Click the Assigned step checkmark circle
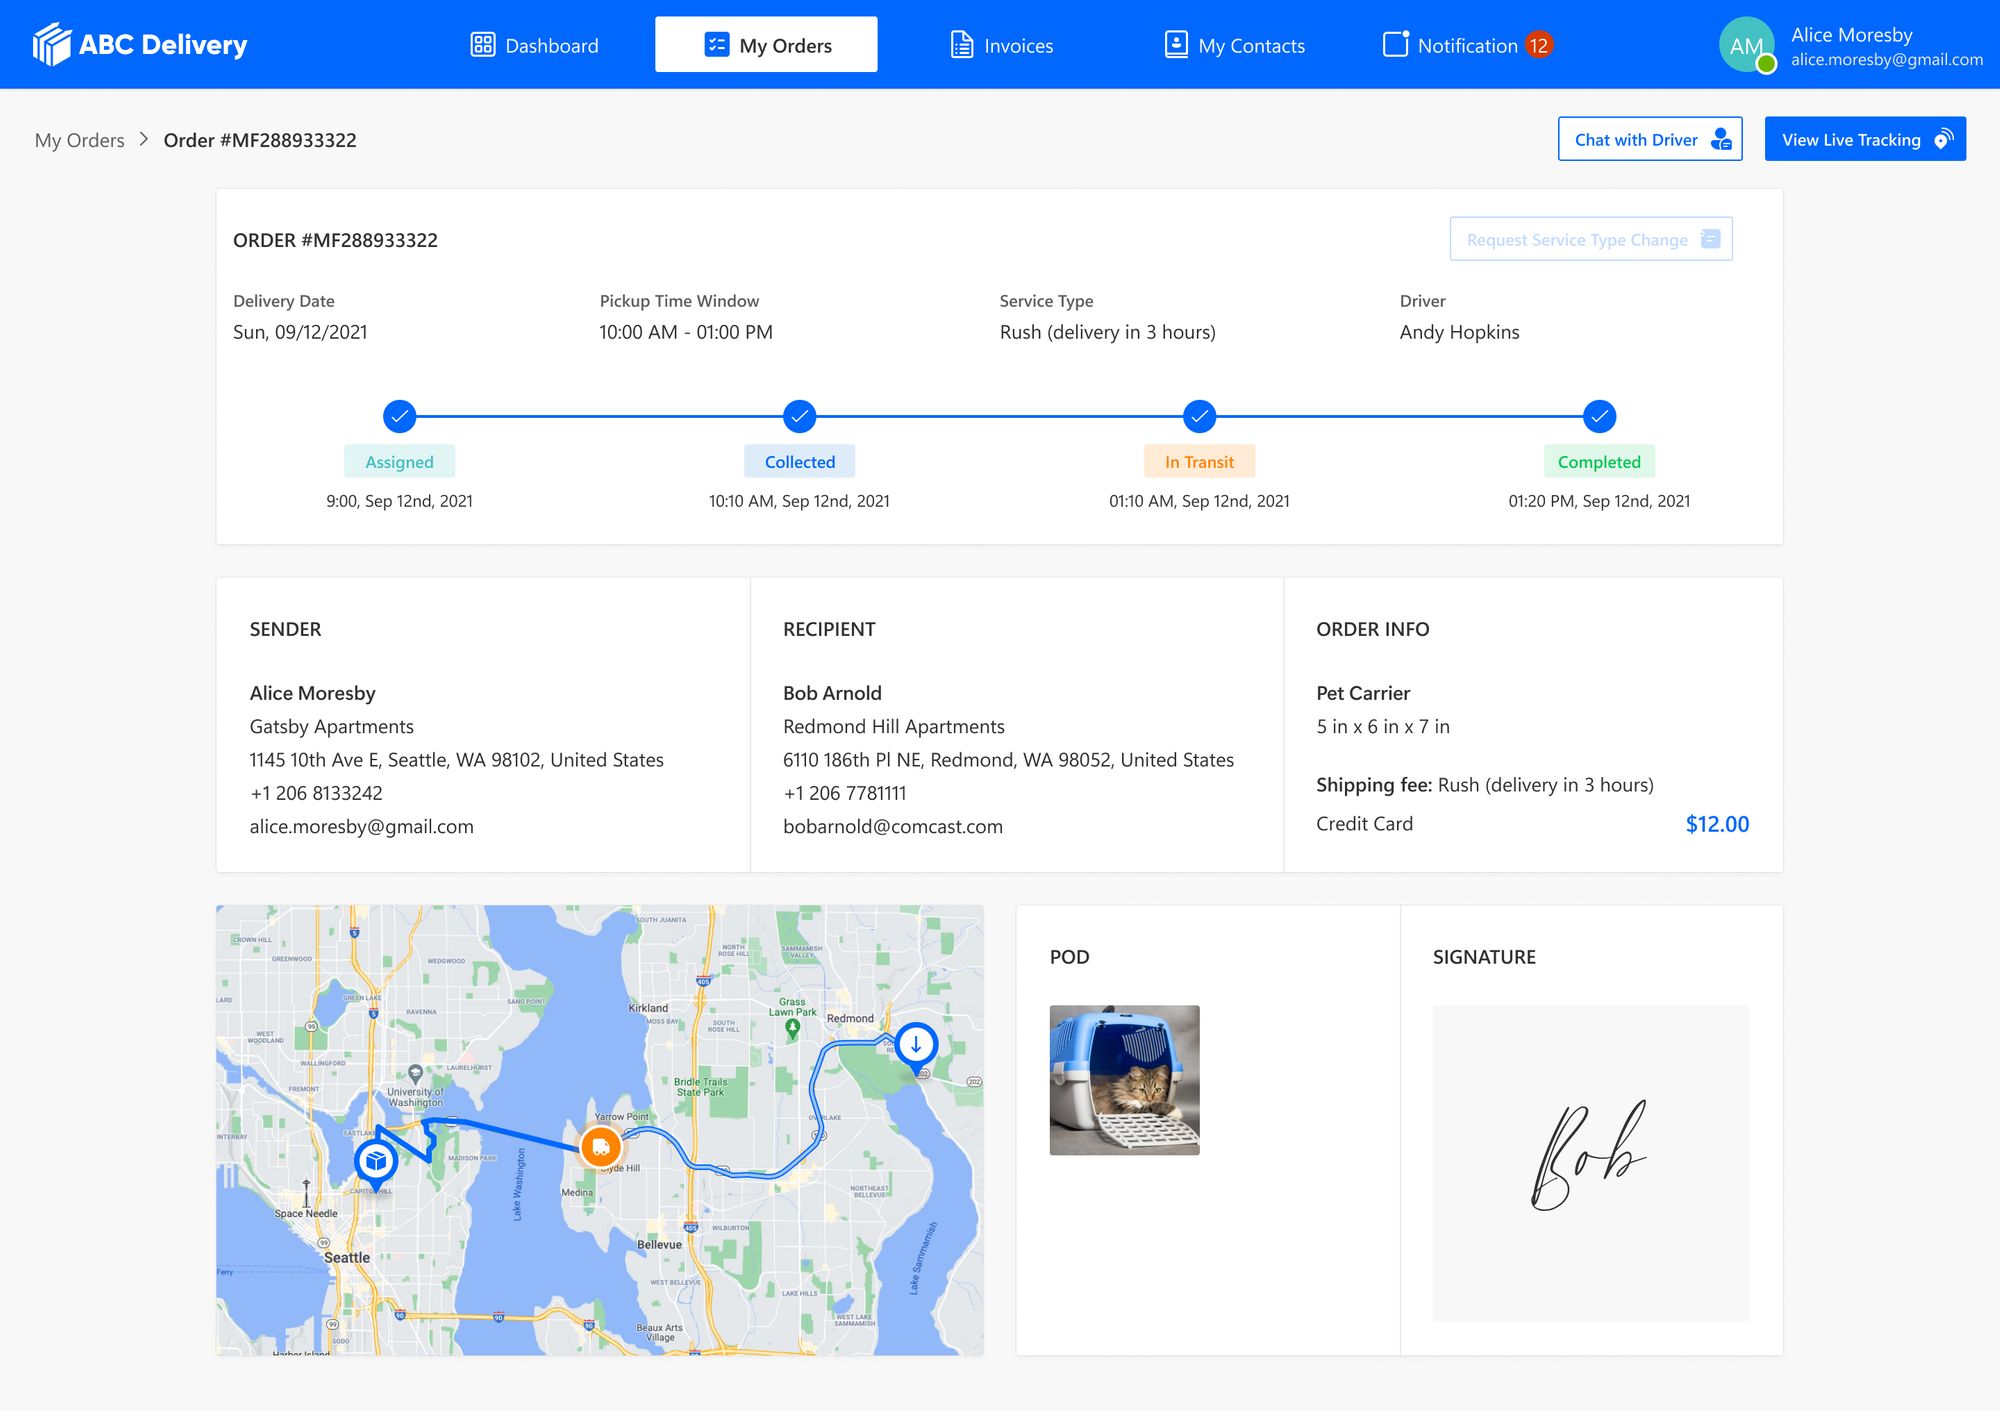2000x1411 pixels. [399, 416]
